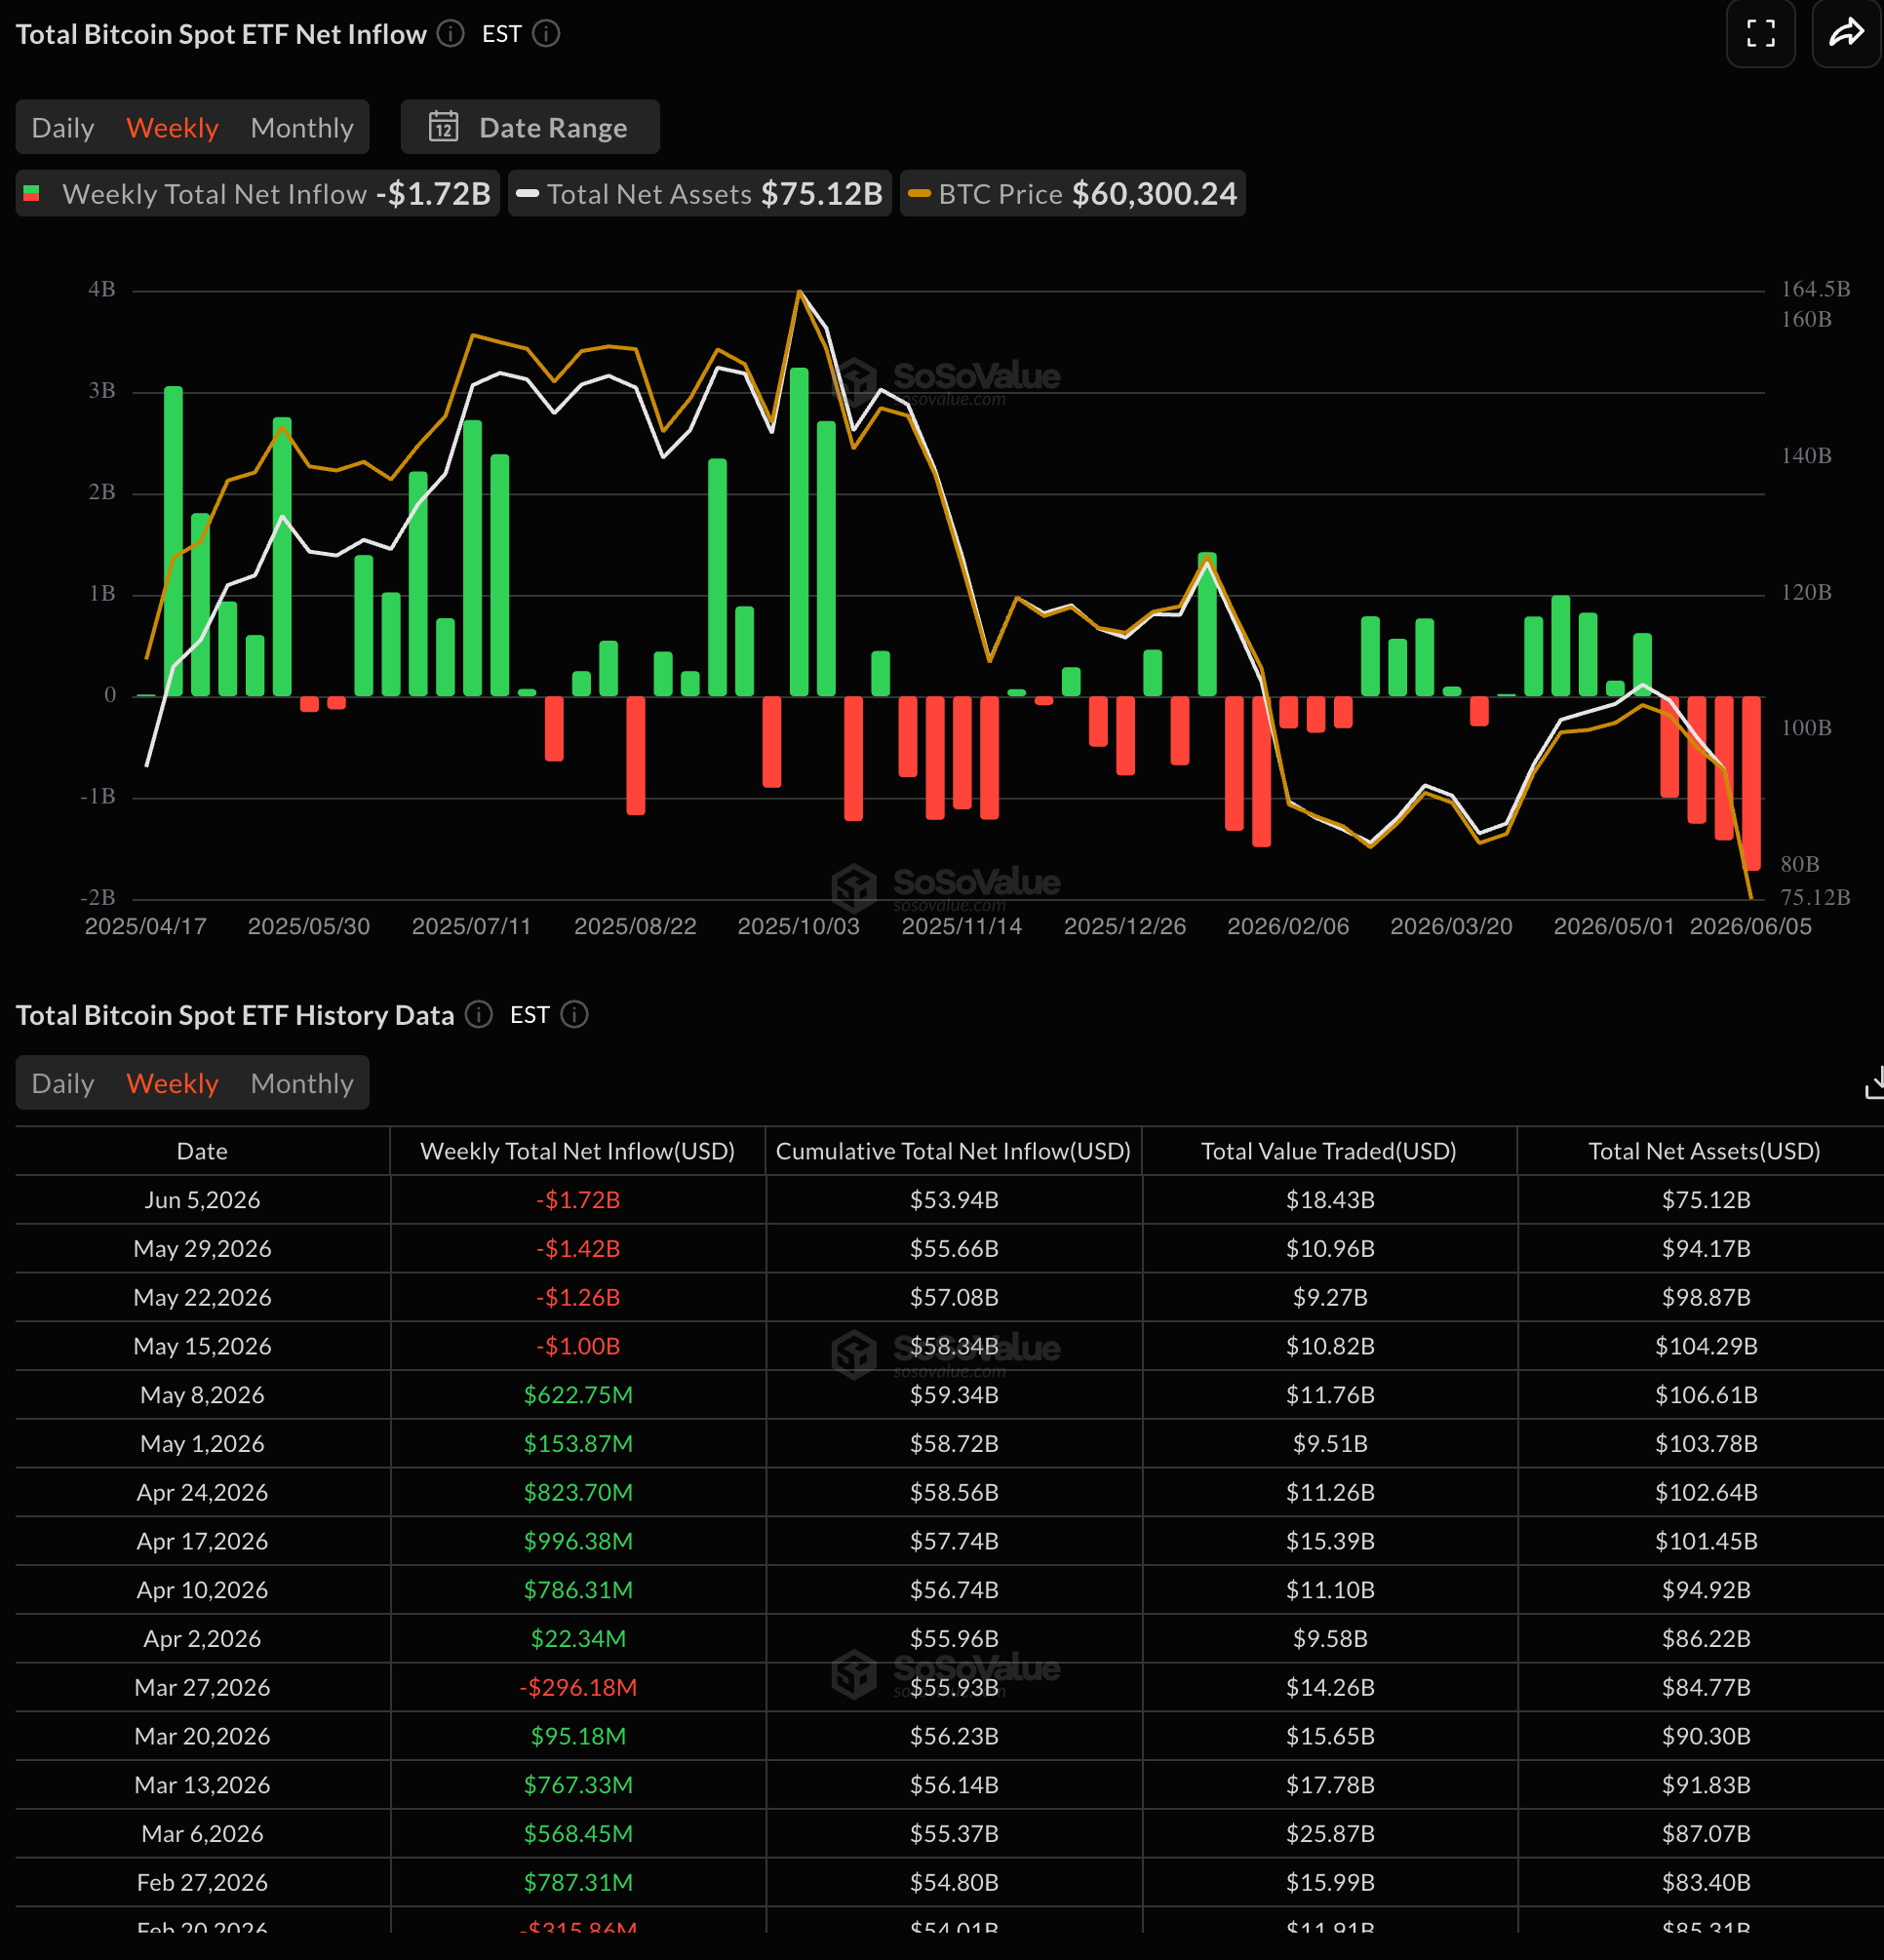This screenshot has height=1960, width=1884.
Task: Click the -$296.18M inflow value
Action: [578, 1689]
